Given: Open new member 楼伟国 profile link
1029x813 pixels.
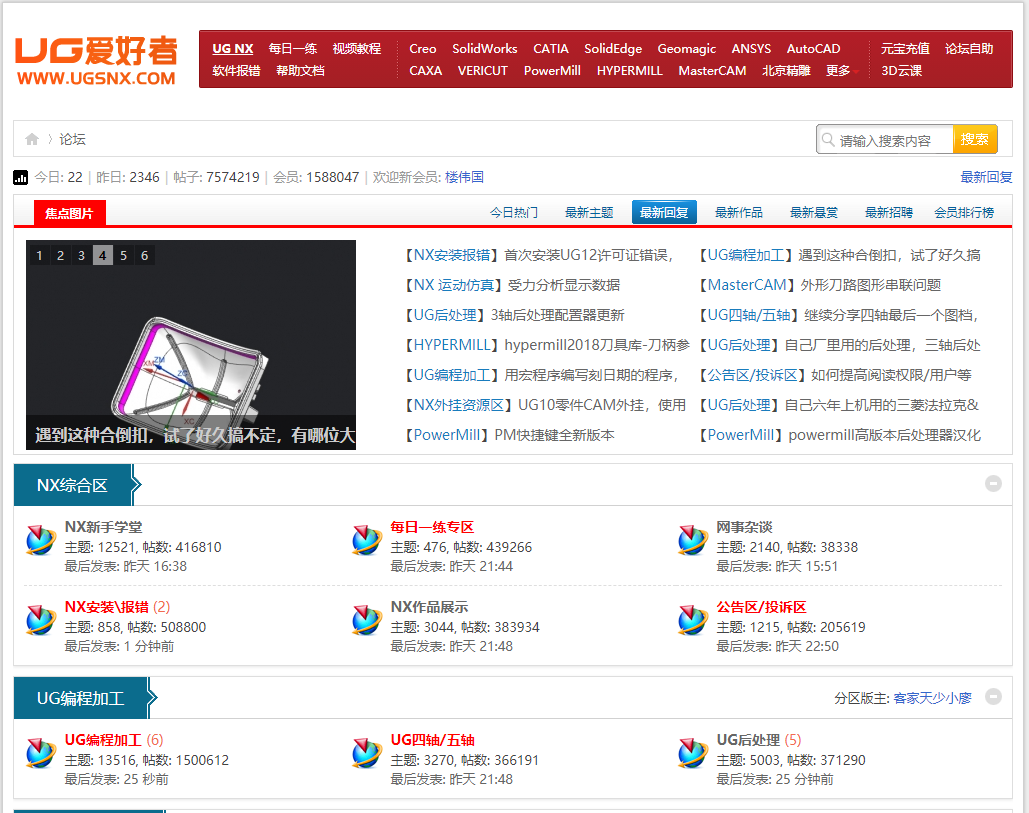Looking at the screenshot, I should 464,177.
